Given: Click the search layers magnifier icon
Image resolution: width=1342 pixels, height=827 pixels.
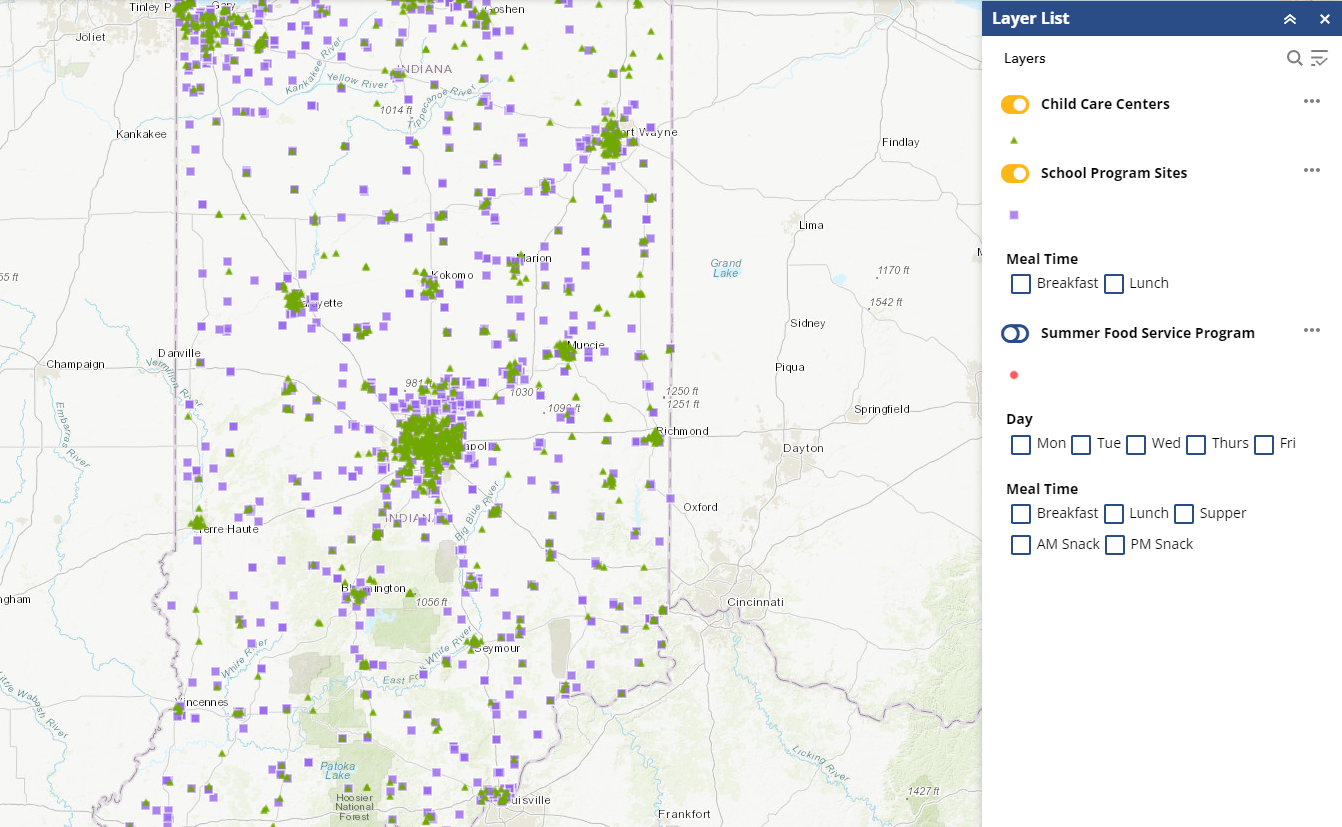Looking at the screenshot, I should (x=1294, y=58).
